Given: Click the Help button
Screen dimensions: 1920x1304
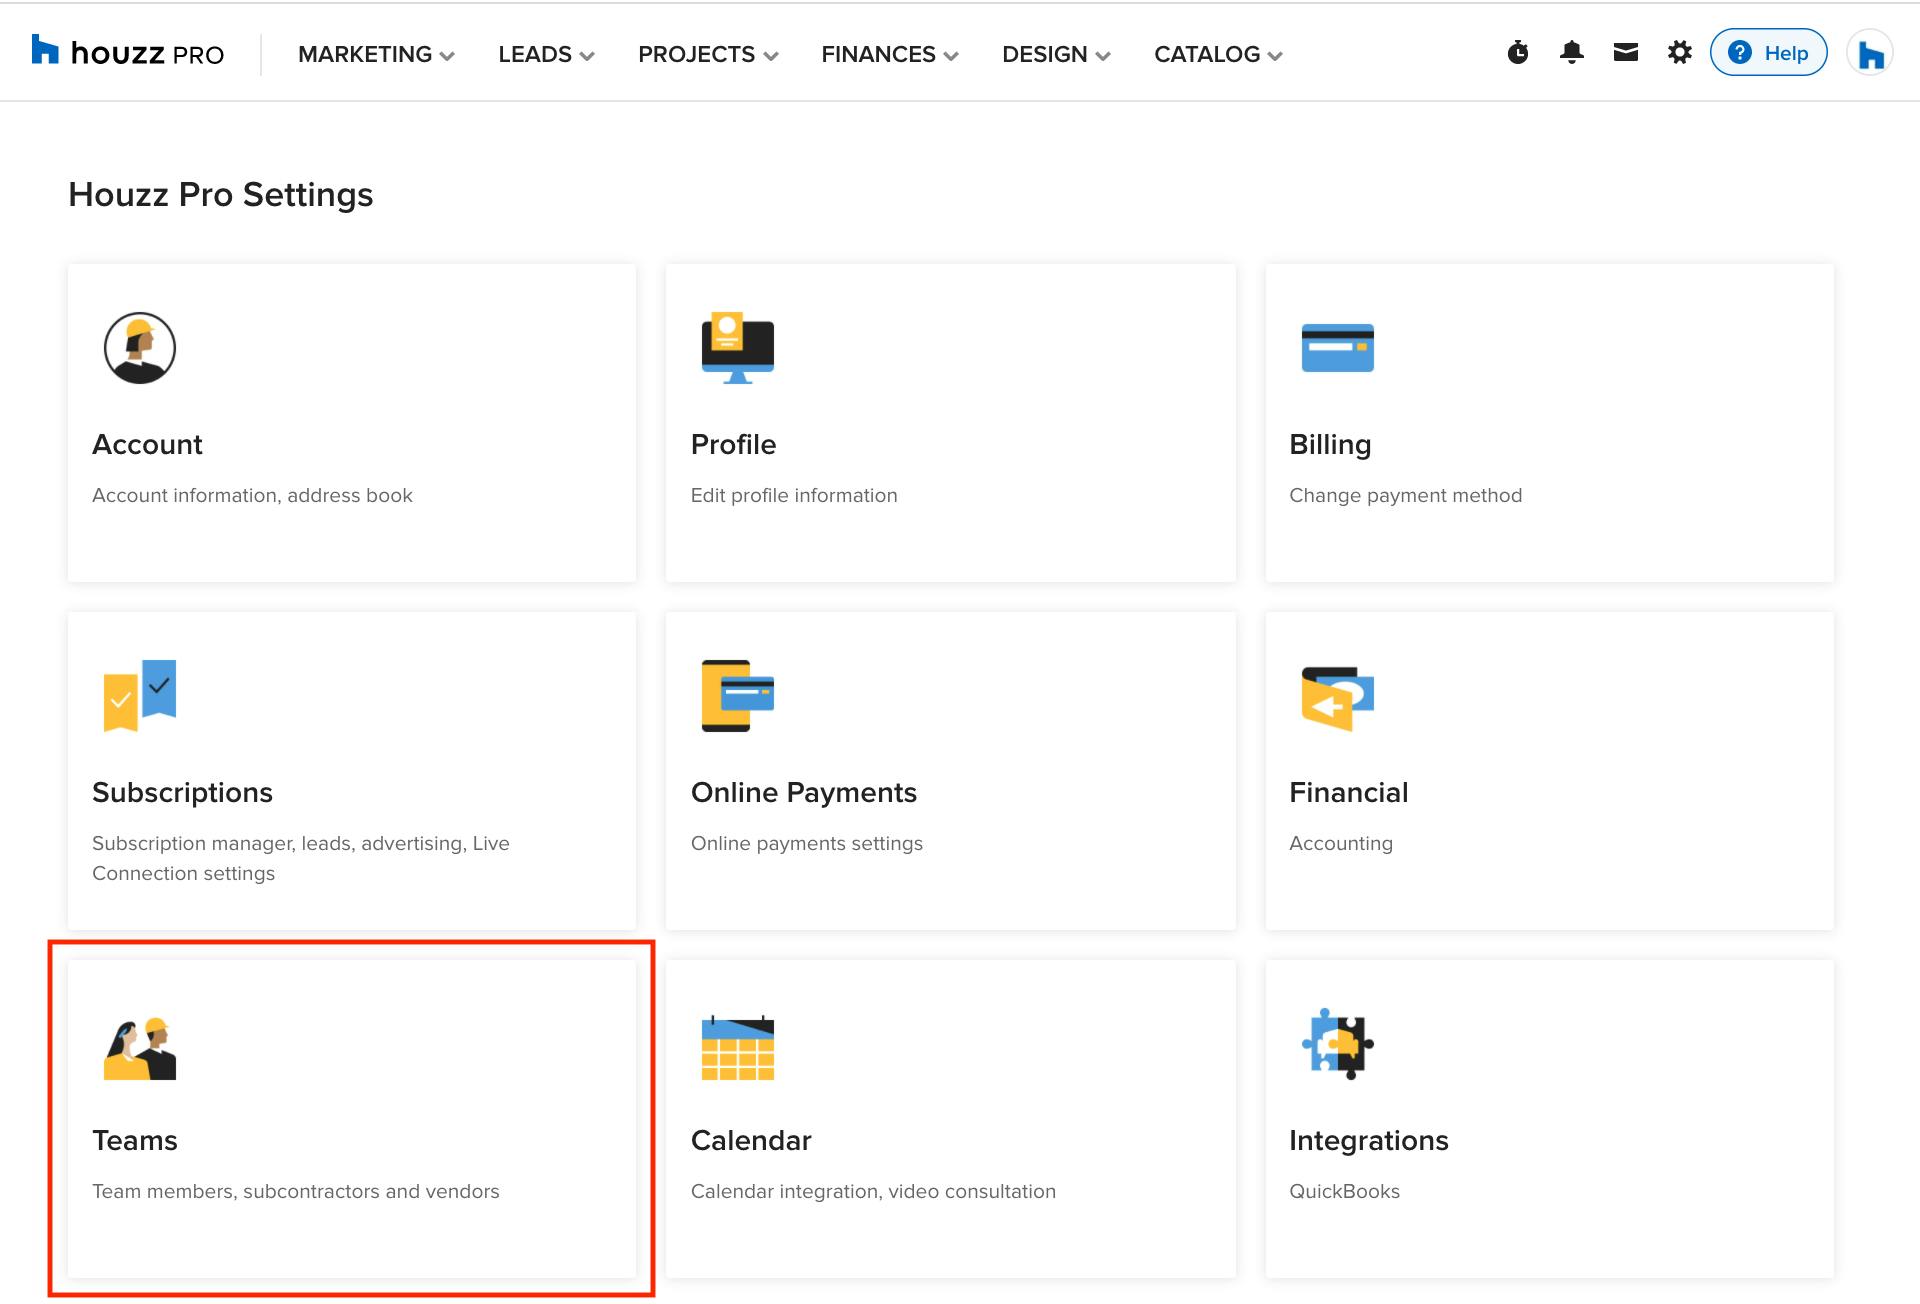Looking at the screenshot, I should pyautogui.click(x=1769, y=52).
